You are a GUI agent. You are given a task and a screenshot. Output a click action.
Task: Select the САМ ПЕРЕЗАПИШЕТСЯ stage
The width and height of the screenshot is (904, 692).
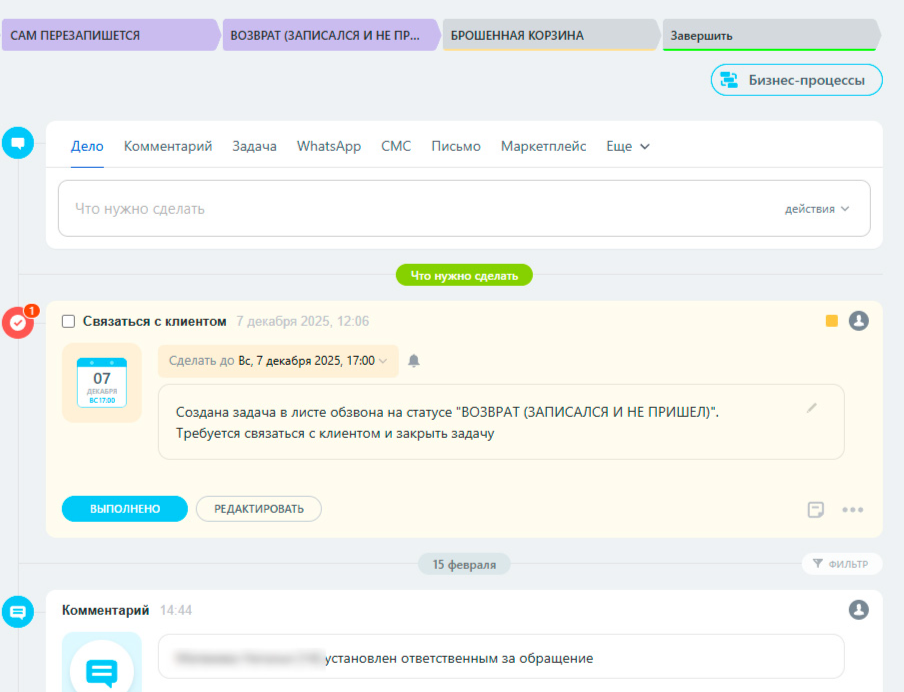111,35
